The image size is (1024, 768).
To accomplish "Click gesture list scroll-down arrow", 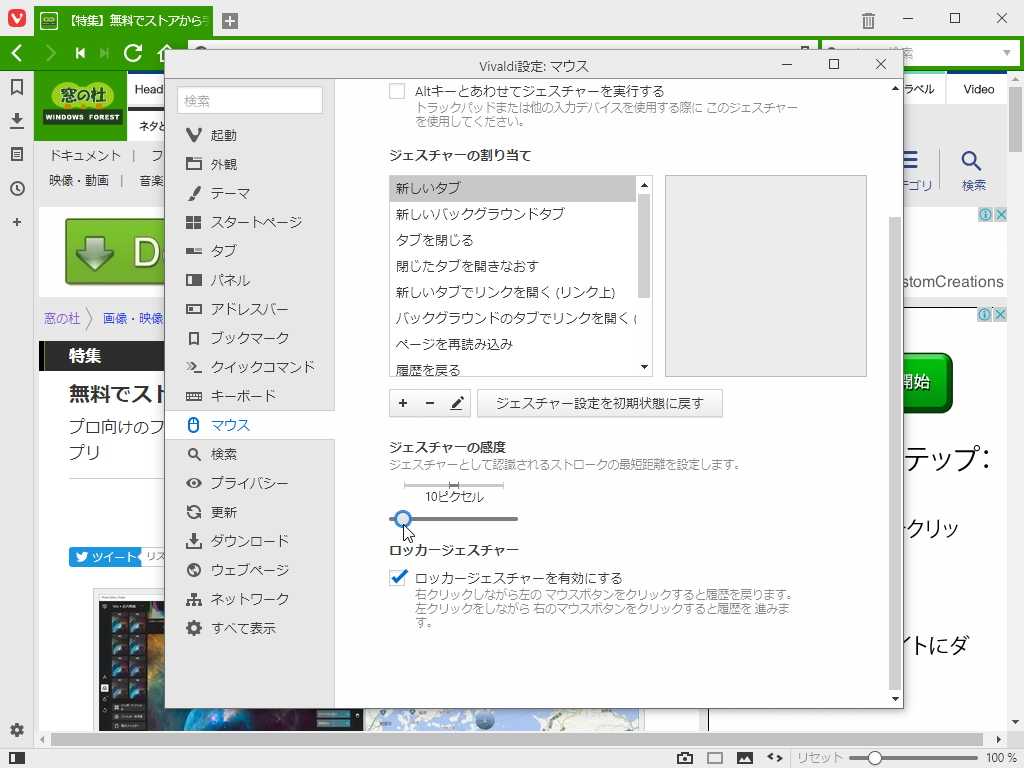I will point(645,367).
